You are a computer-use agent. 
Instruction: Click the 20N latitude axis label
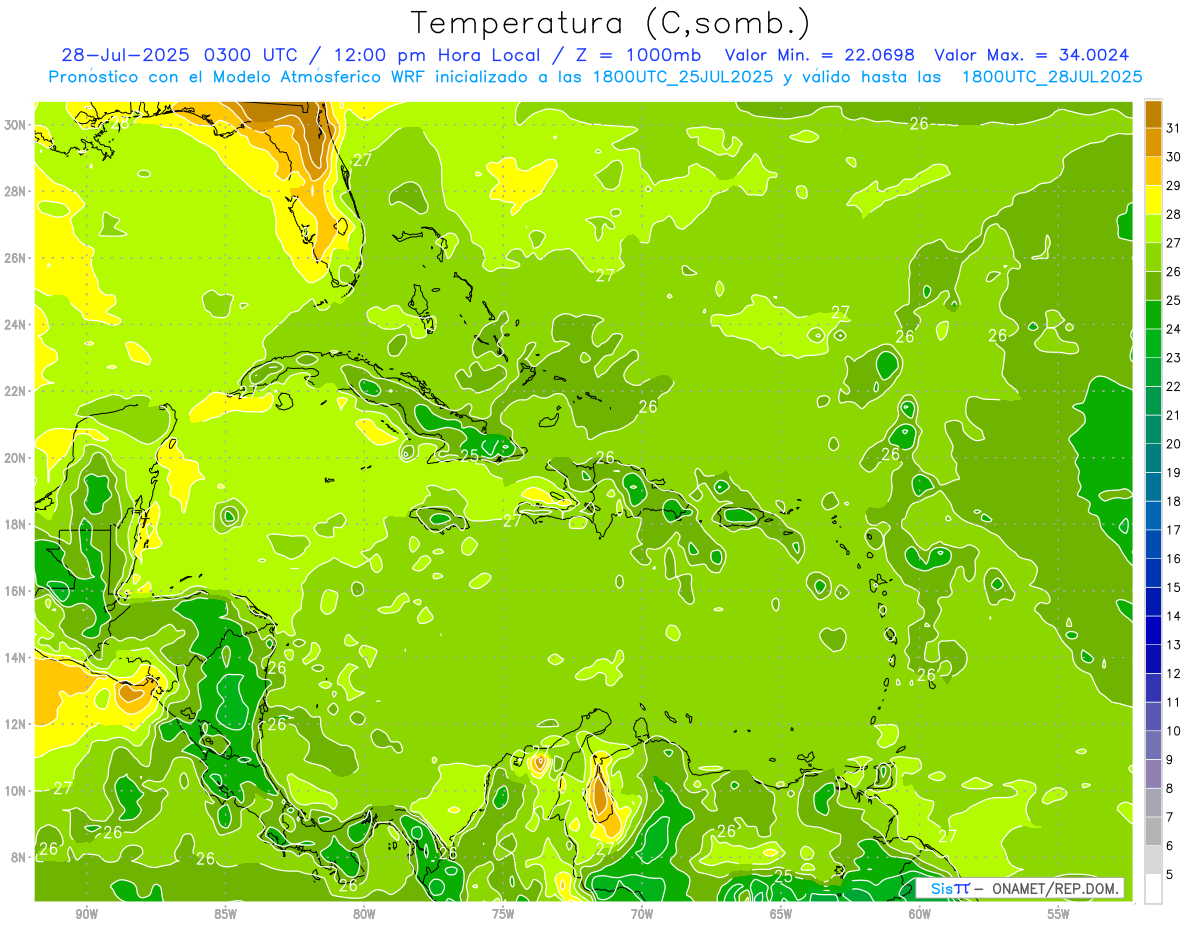click(x=17, y=457)
